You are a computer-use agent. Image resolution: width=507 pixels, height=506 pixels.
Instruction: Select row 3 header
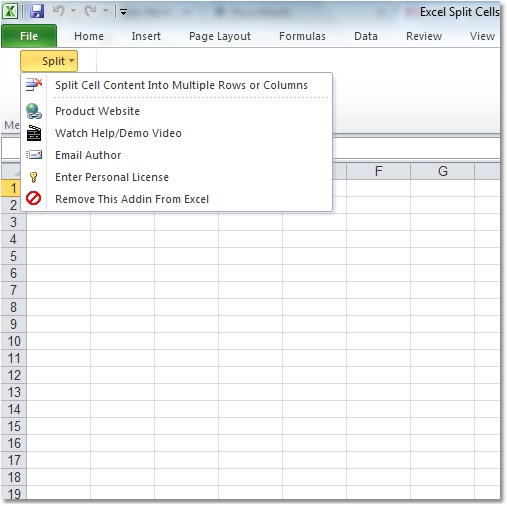[x=13, y=222]
